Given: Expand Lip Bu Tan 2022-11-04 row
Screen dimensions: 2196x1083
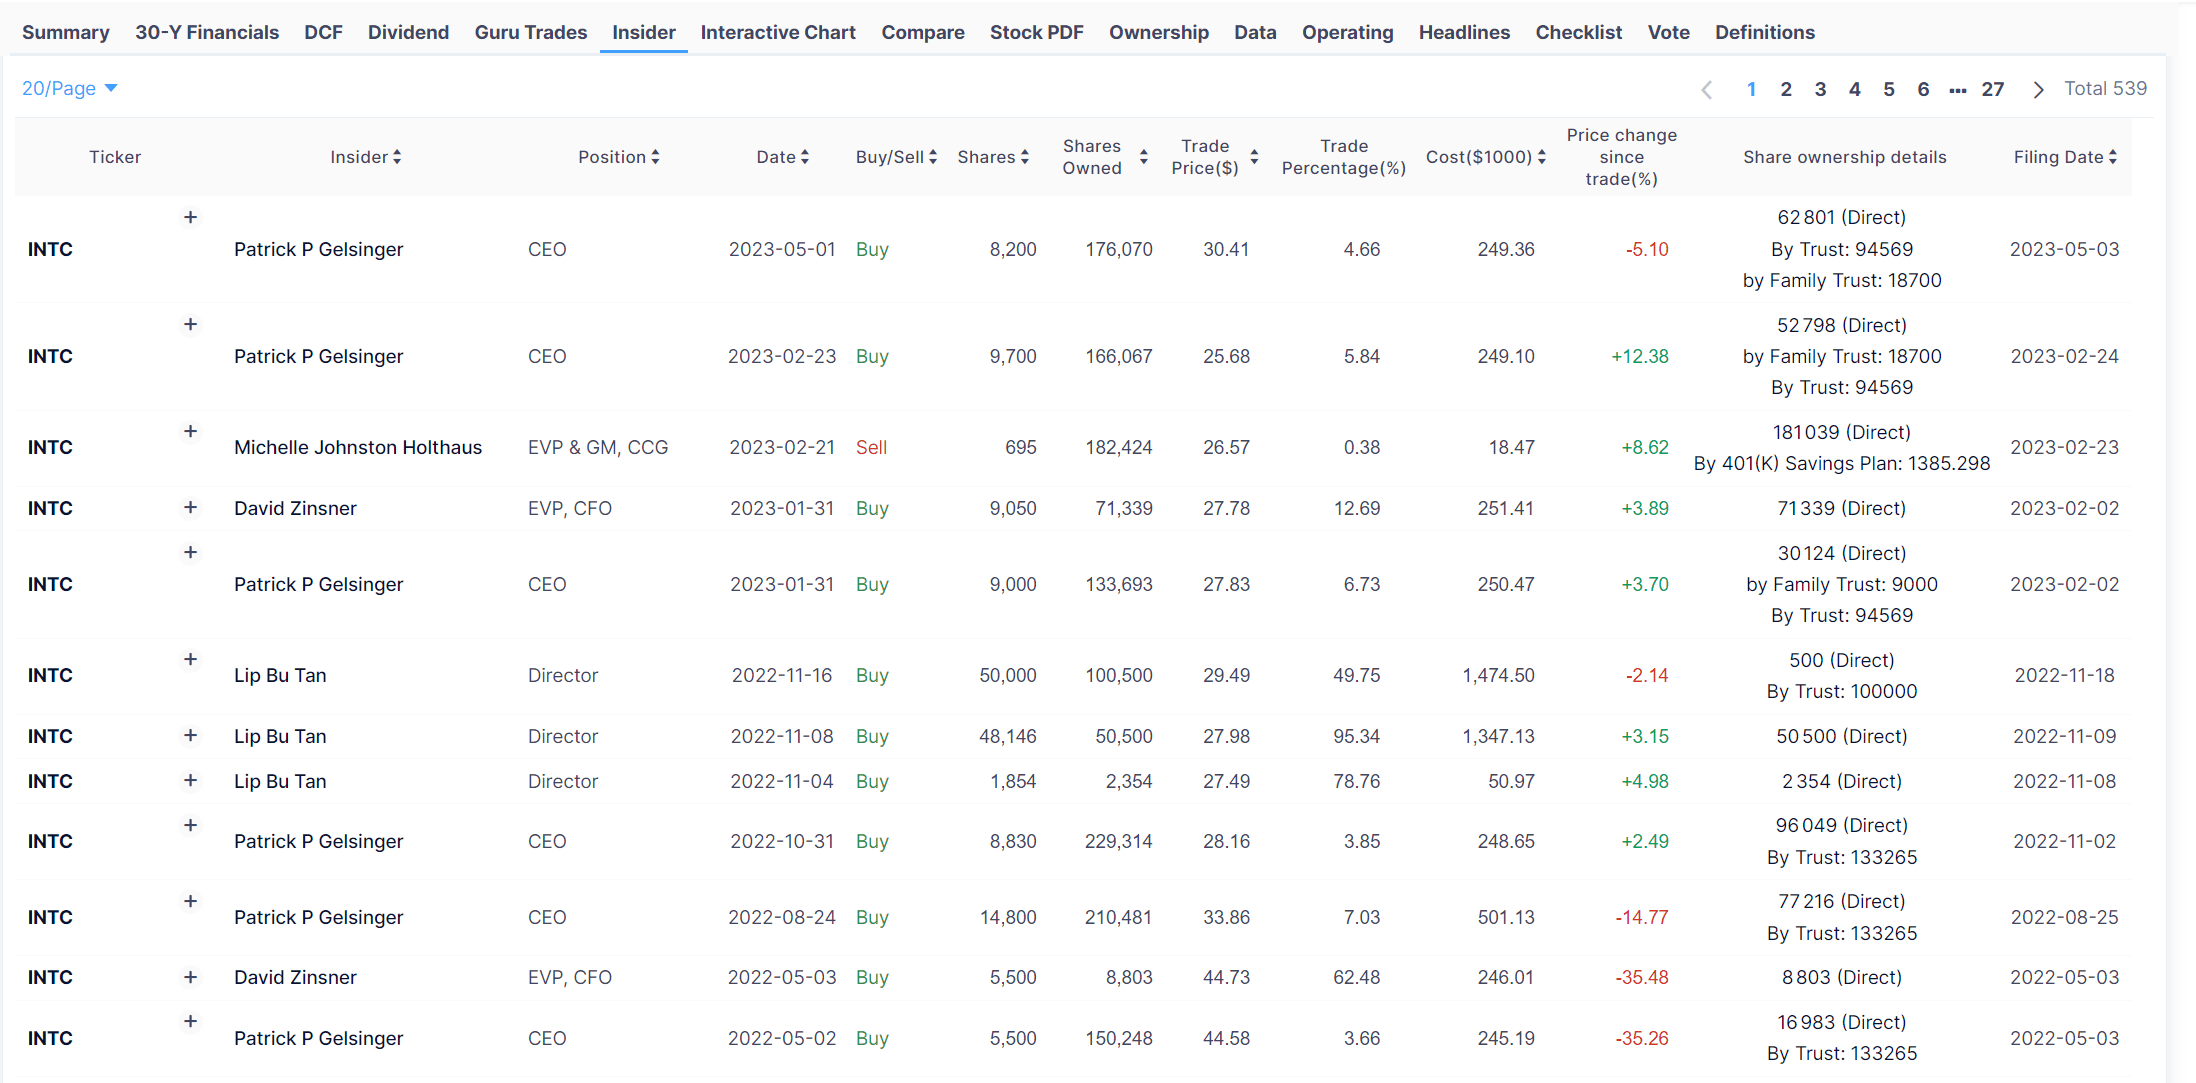Looking at the screenshot, I should (190, 780).
